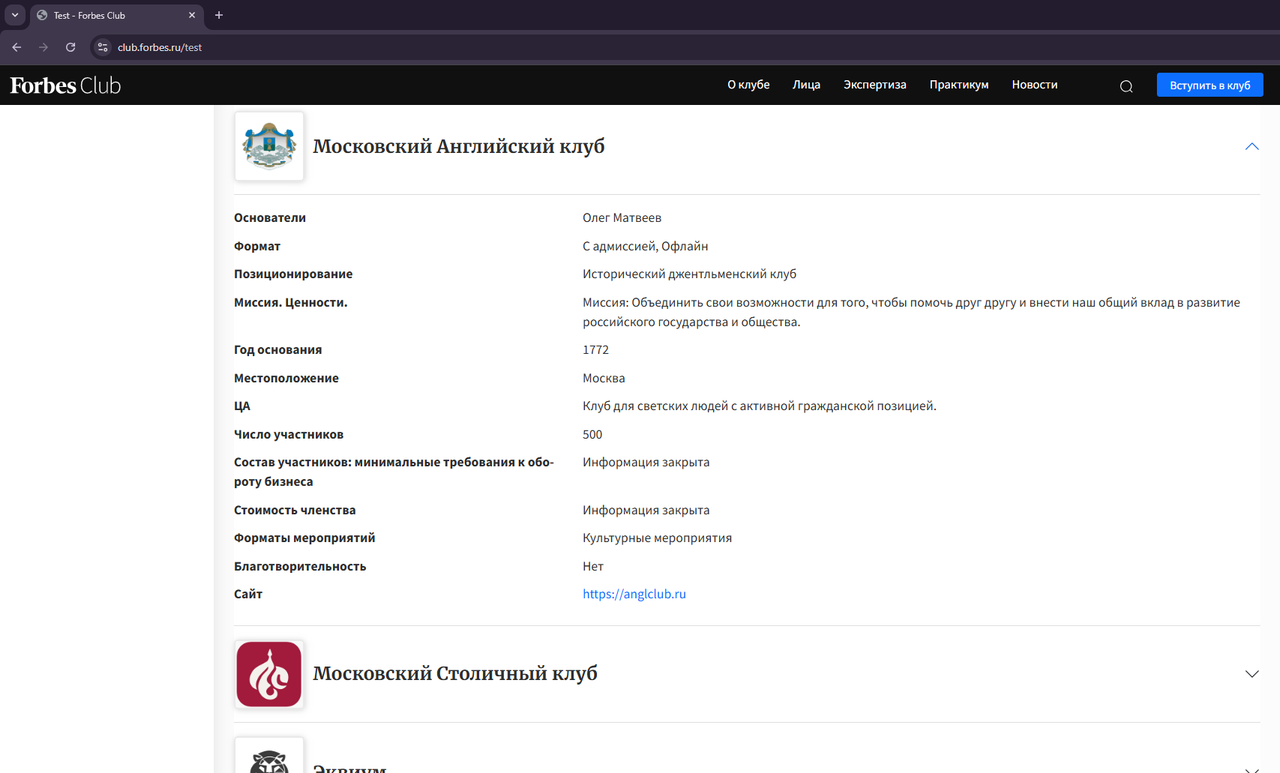Screen dimensions: 1280x773
Task: Click the location value Москва
Action: [604, 378]
